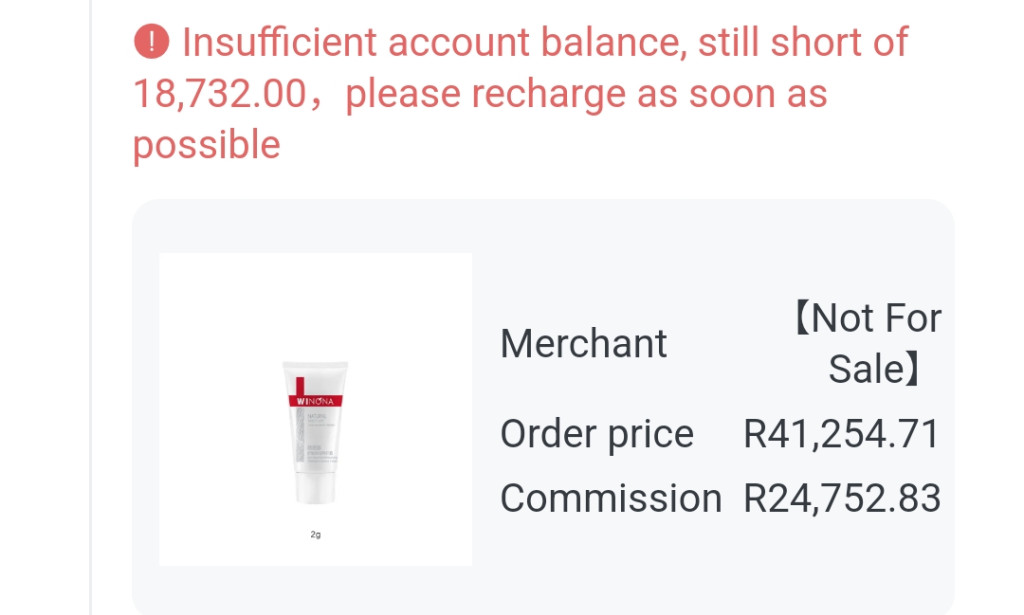Click the red warning exclamation icon

click(x=150, y=42)
